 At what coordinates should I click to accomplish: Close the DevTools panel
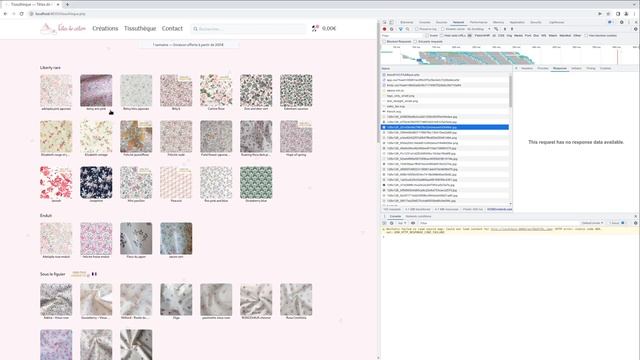(x=636, y=22)
